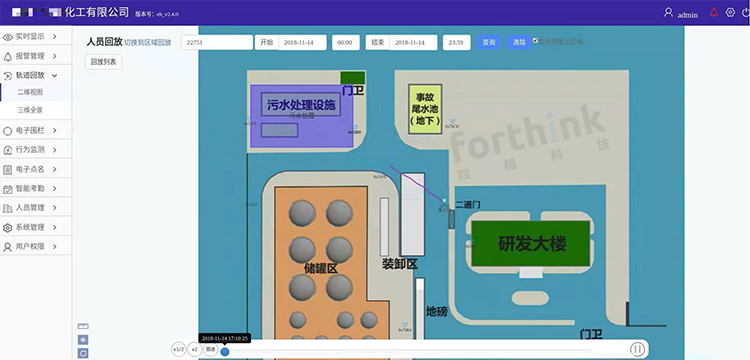Restore original playback speed 原速

(x=210, y=349)
